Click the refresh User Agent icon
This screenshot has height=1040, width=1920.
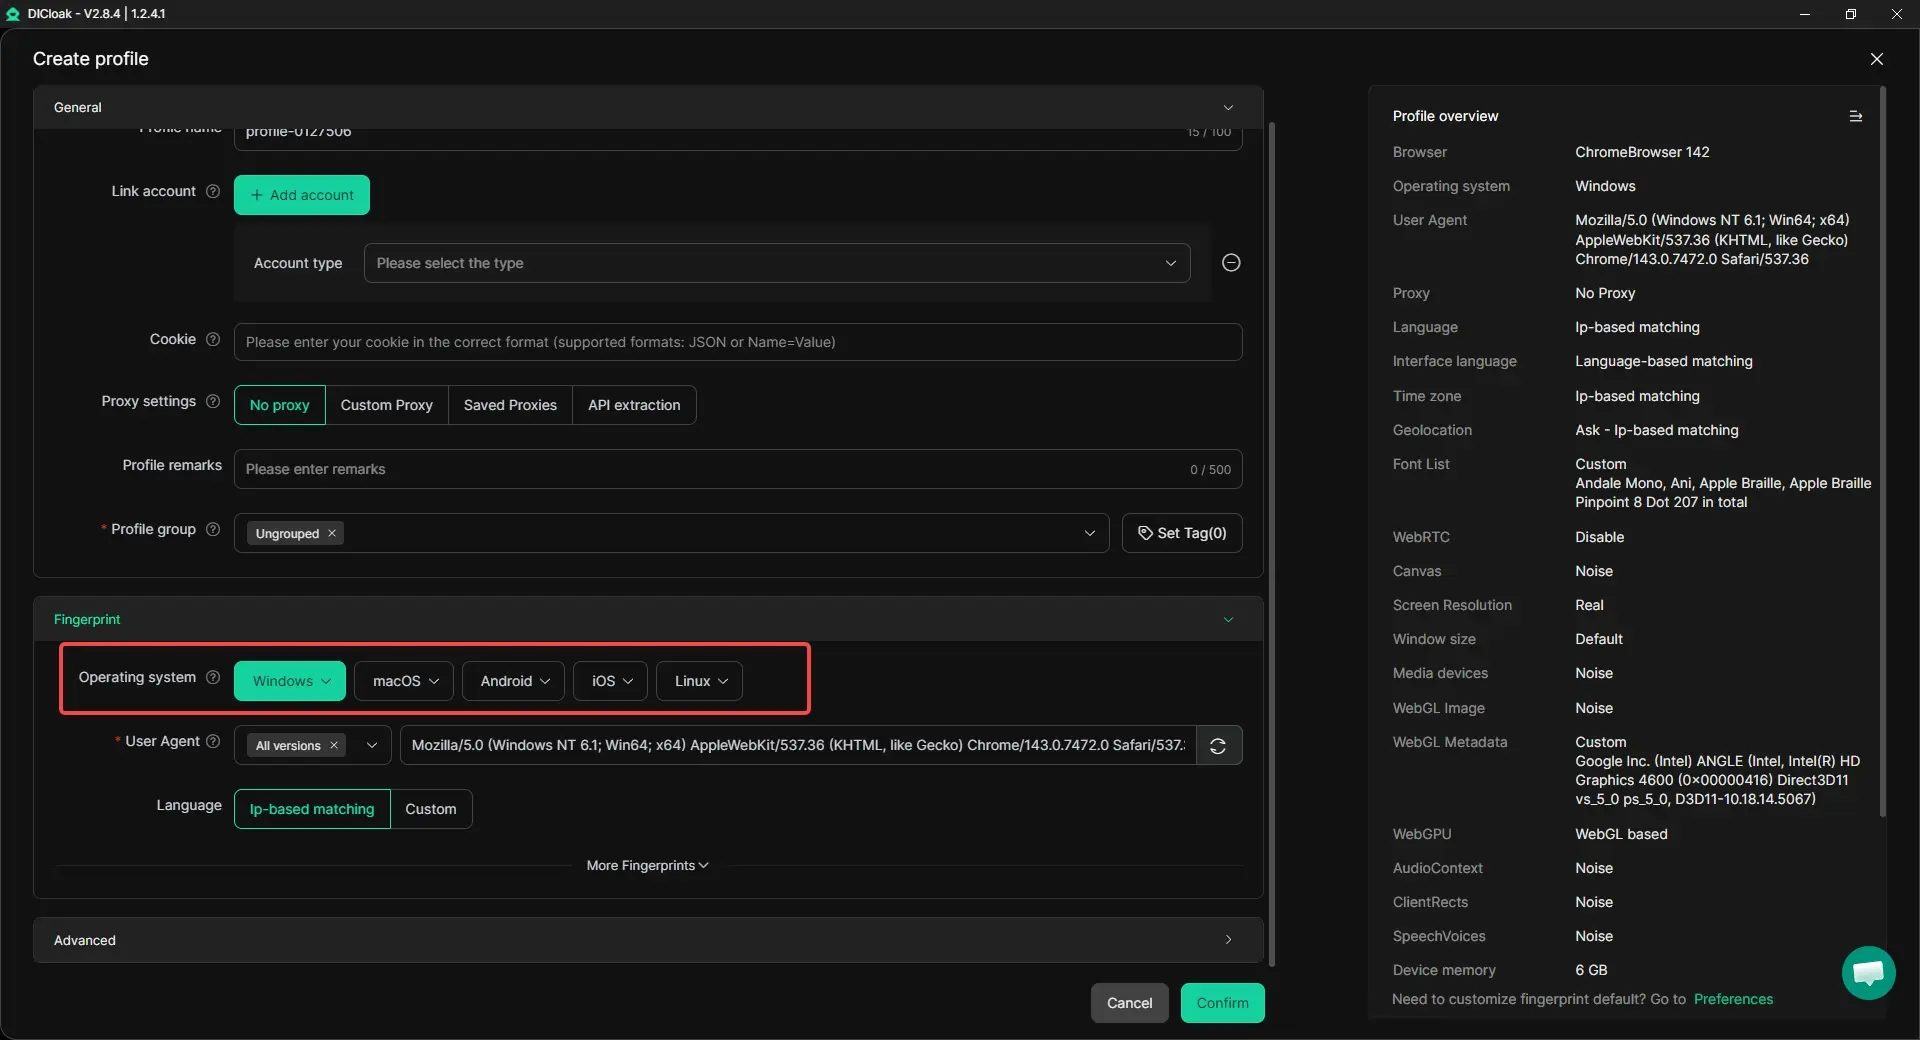[x=1218, y=746]
